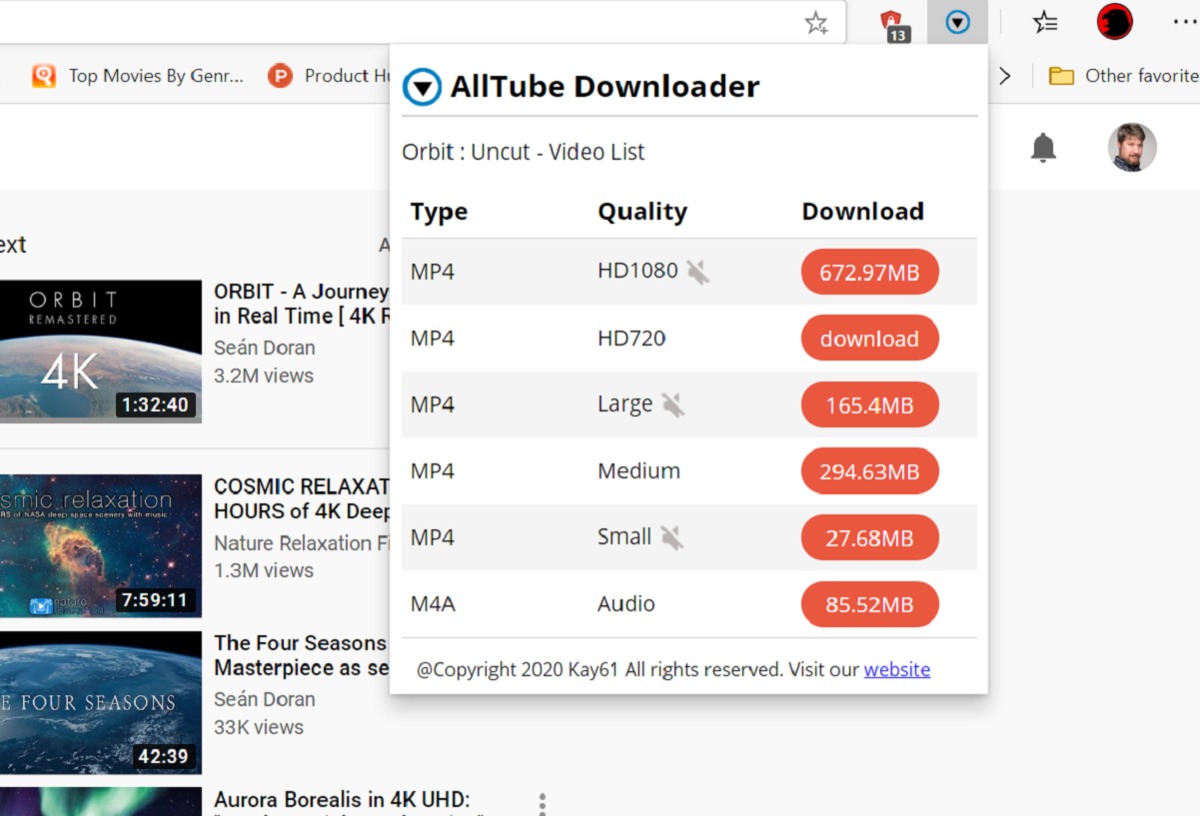Open Seán Doran channel under Four Seasons
Screen dimensions: 1200x816
coord(264,699)
